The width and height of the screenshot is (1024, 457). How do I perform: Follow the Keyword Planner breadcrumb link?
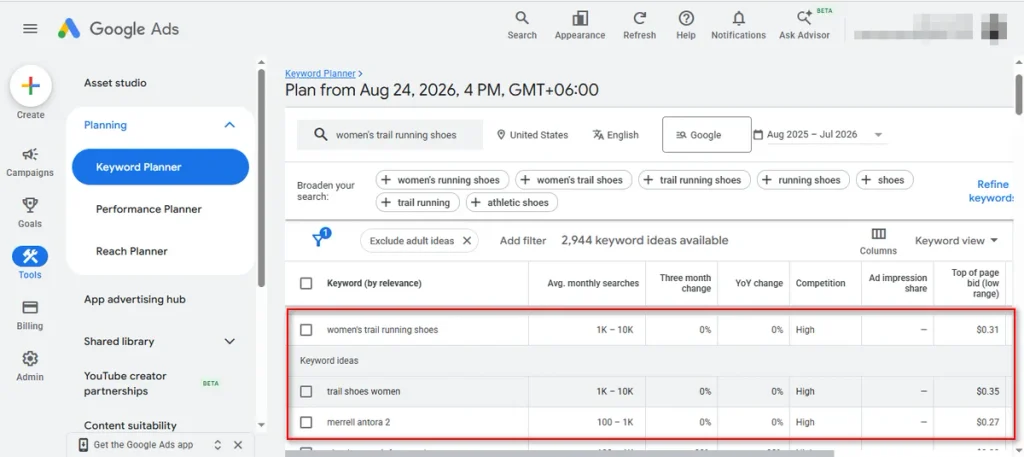pos(321,74)
